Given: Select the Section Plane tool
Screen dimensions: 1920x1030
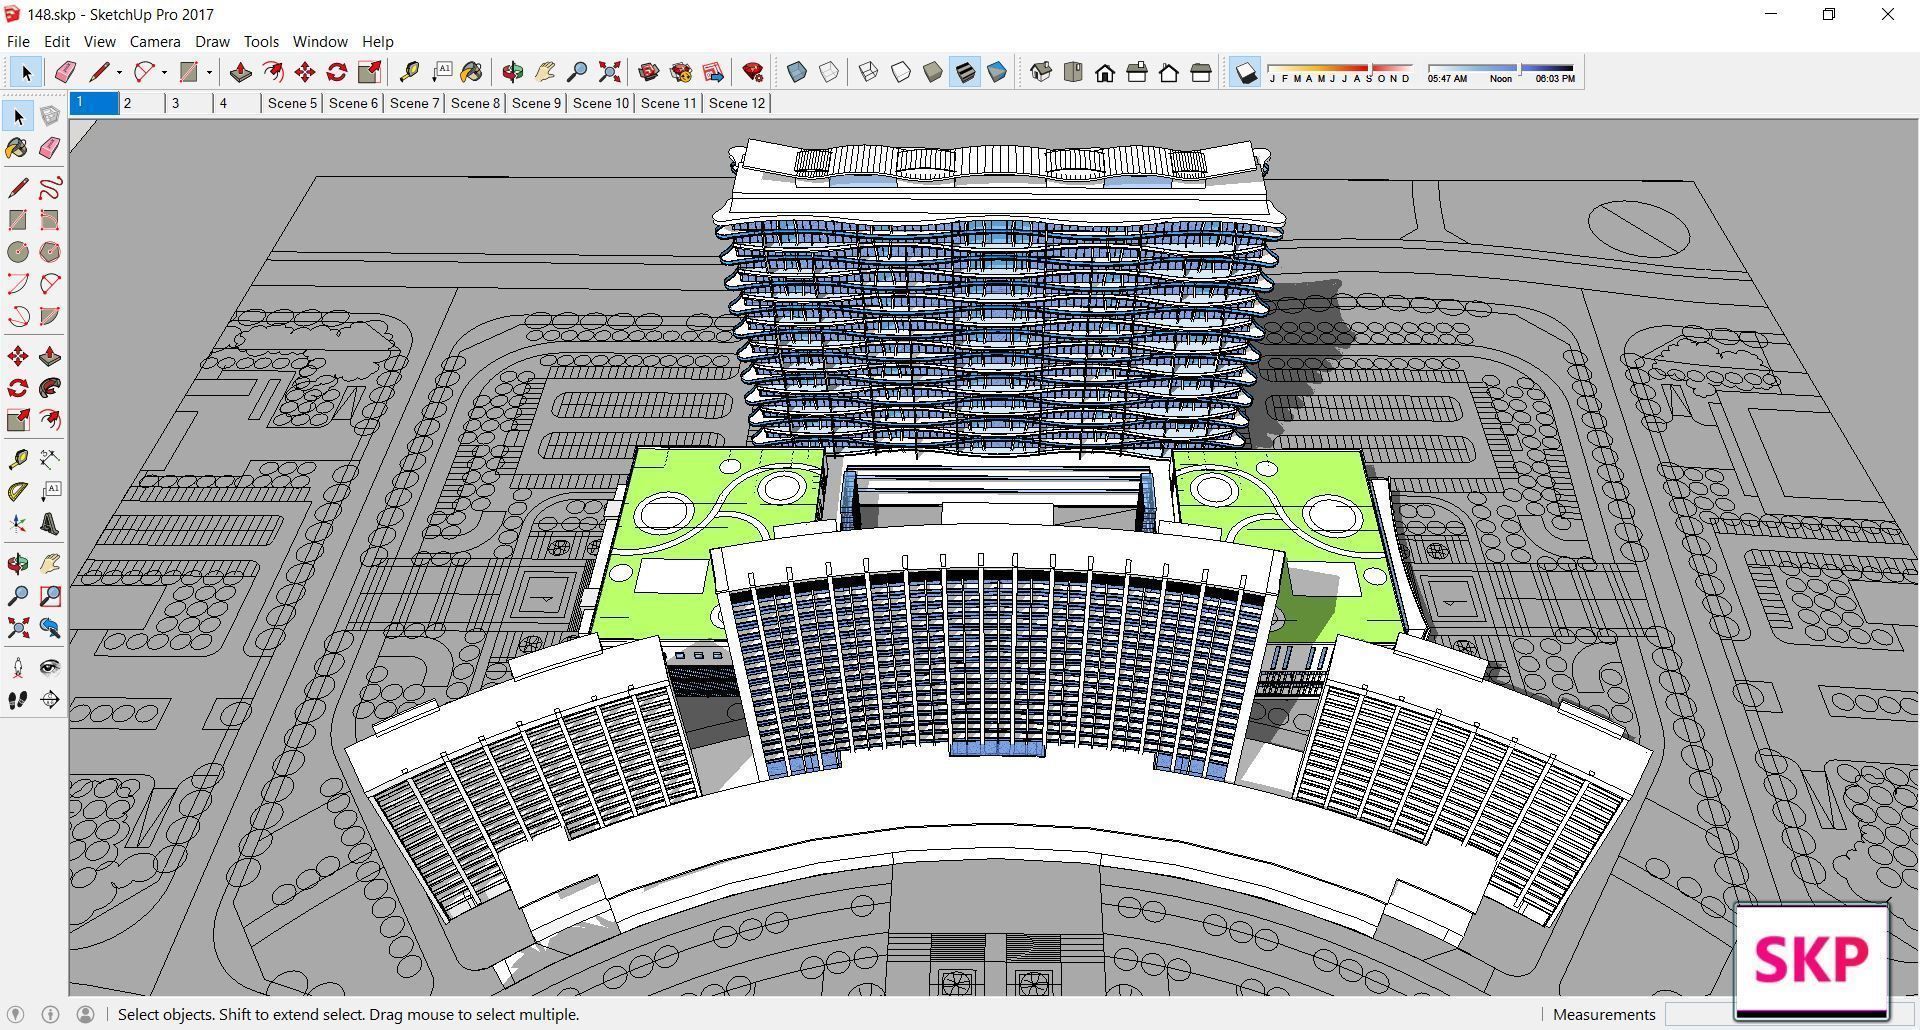Looking at the screenshot, I should 50,700.
